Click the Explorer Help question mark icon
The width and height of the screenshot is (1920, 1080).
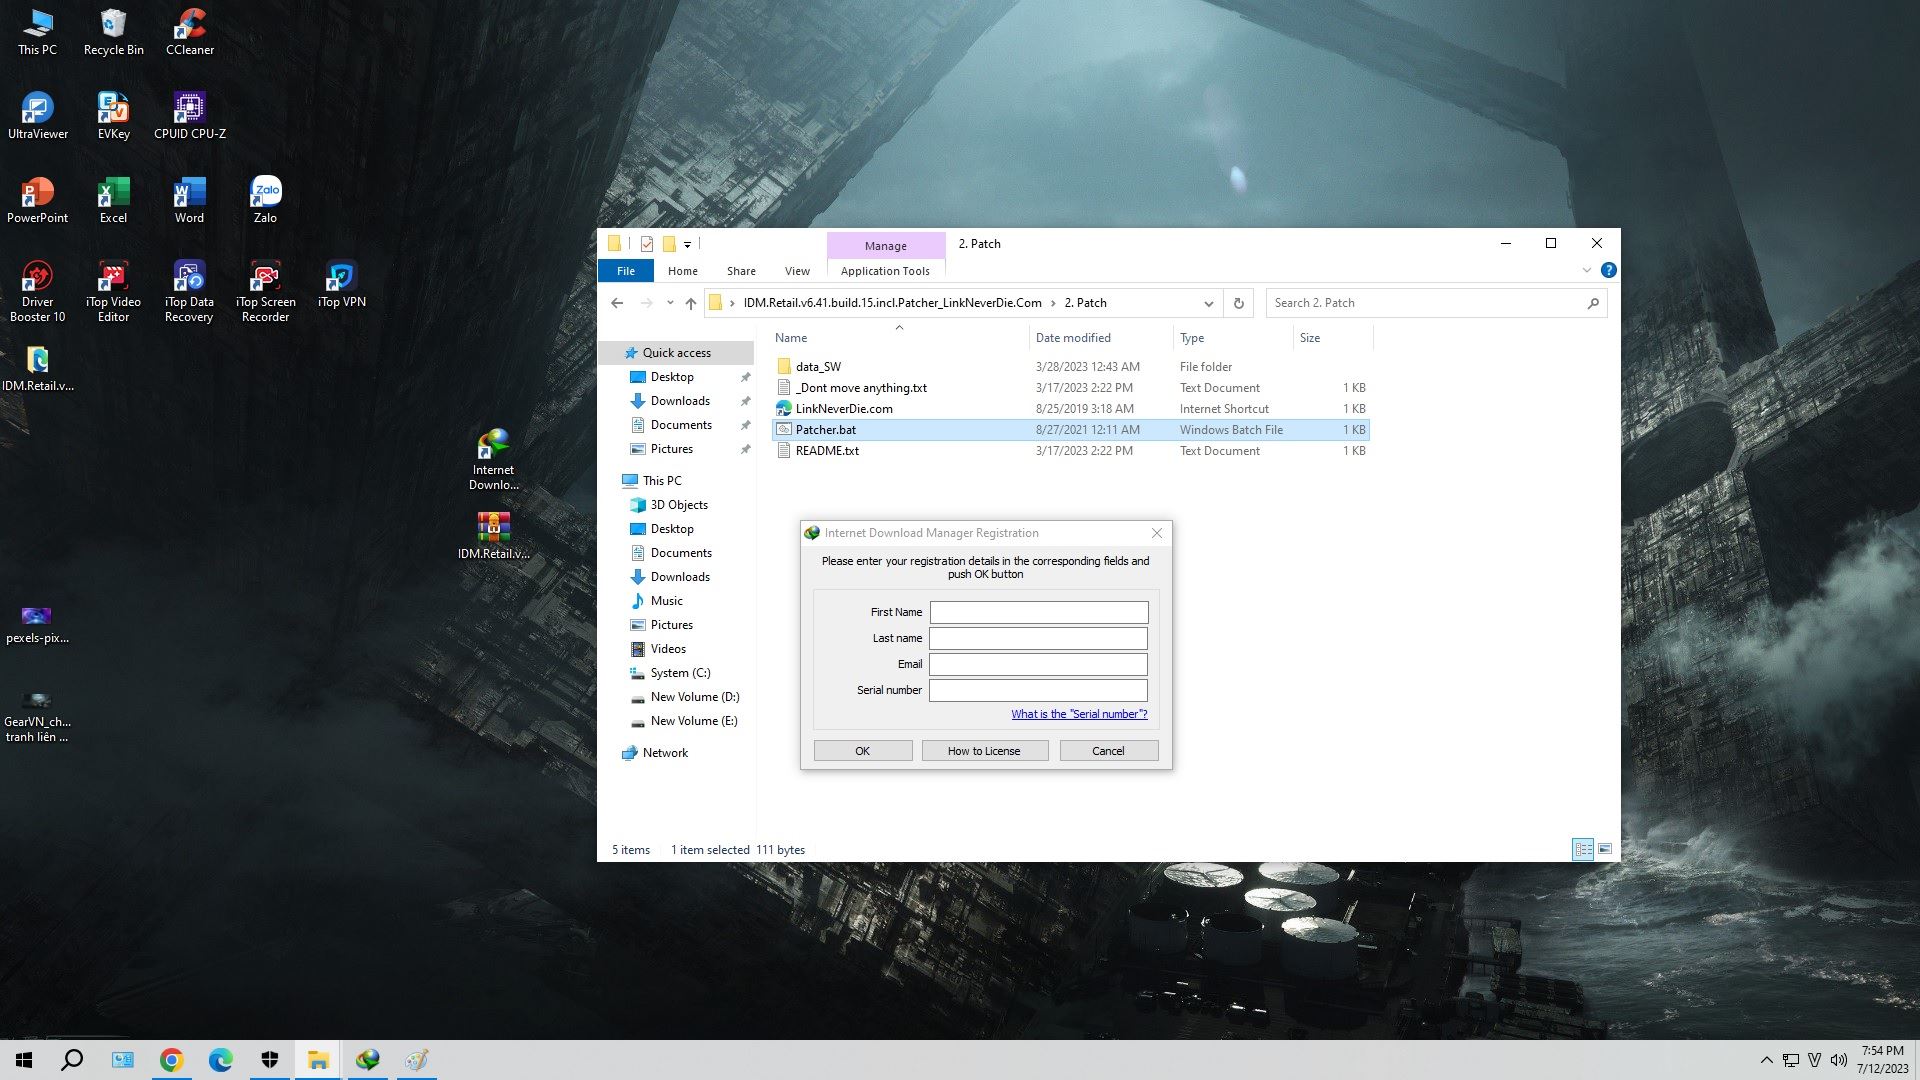[1608, 270]
